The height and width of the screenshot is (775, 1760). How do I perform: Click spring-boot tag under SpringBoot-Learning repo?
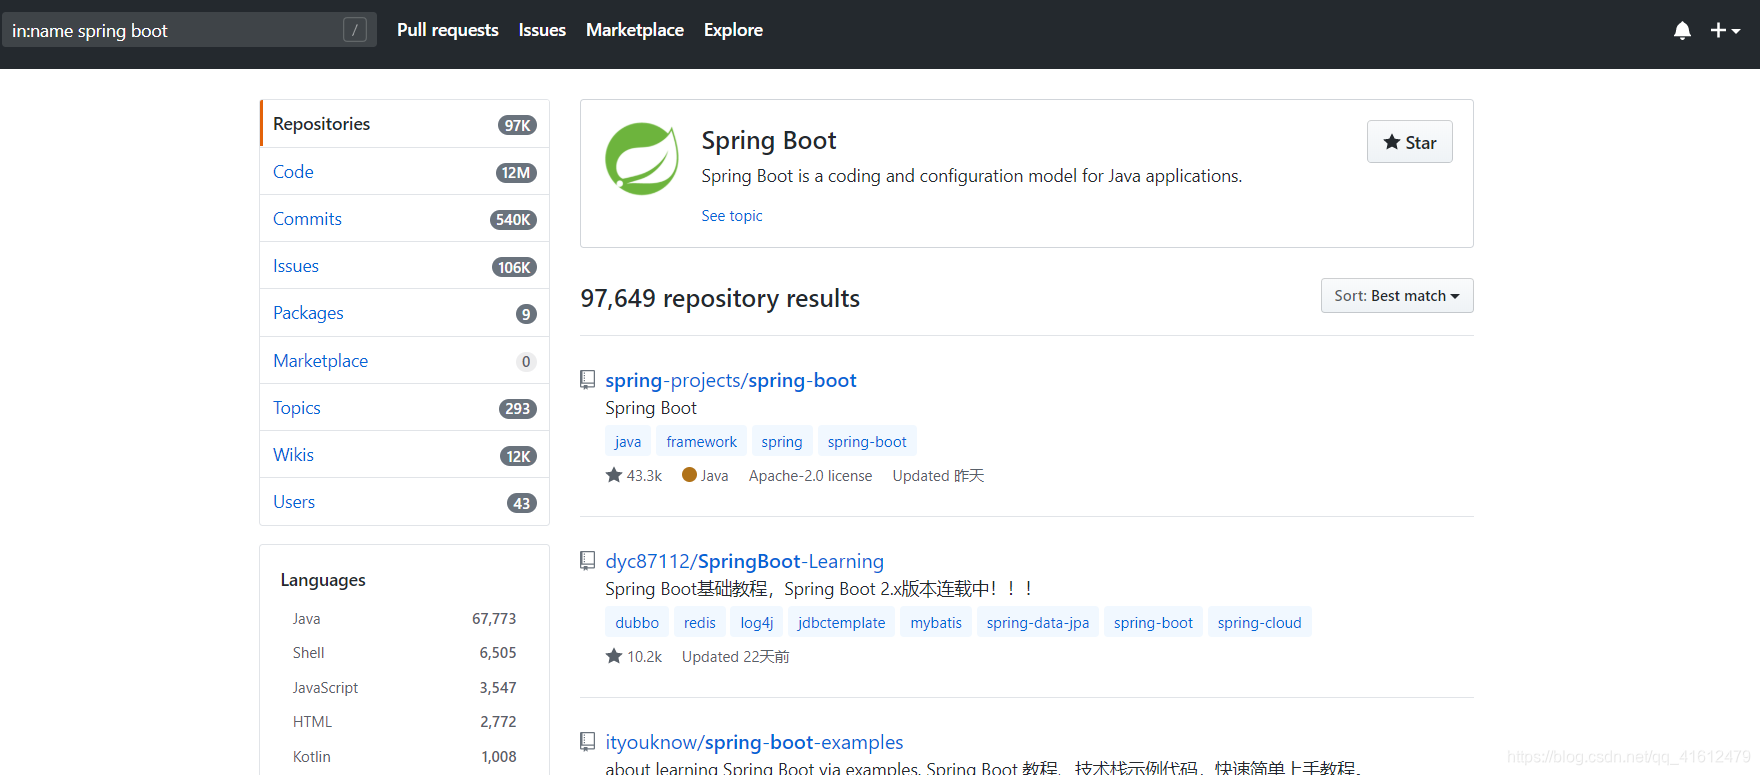[x=1153, y=622]
